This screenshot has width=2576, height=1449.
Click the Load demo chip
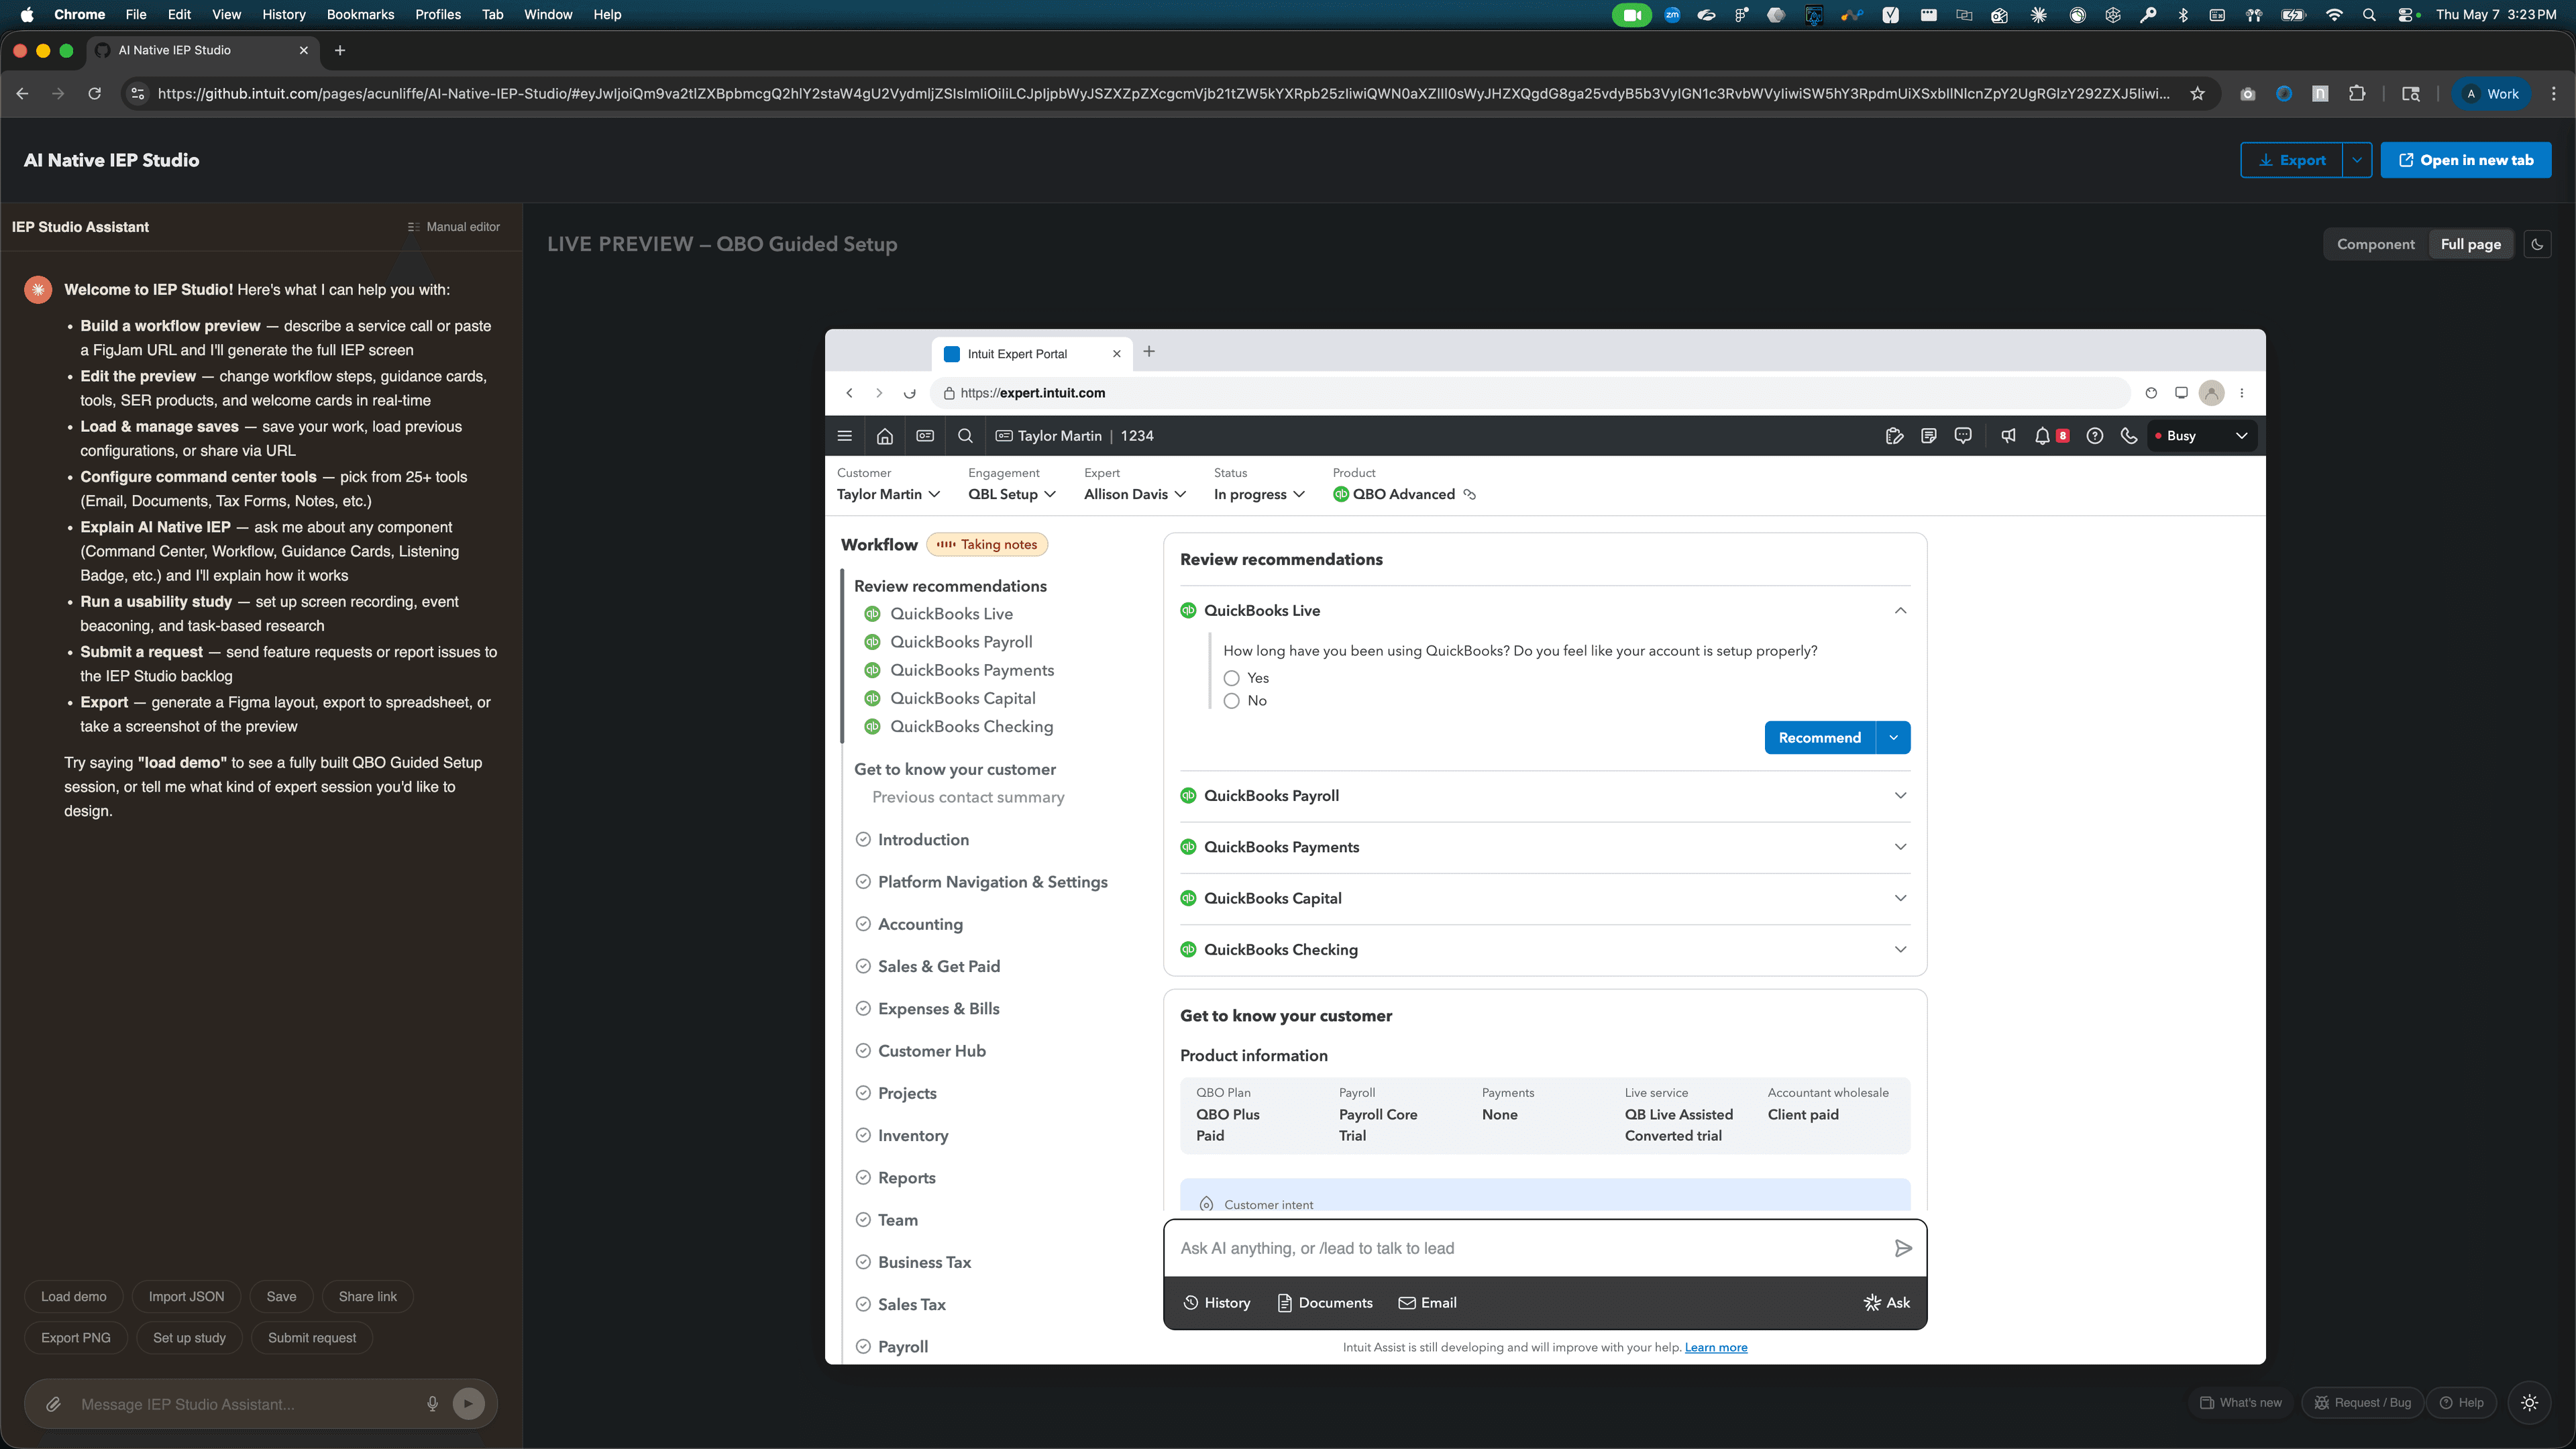pos(74,1297)
